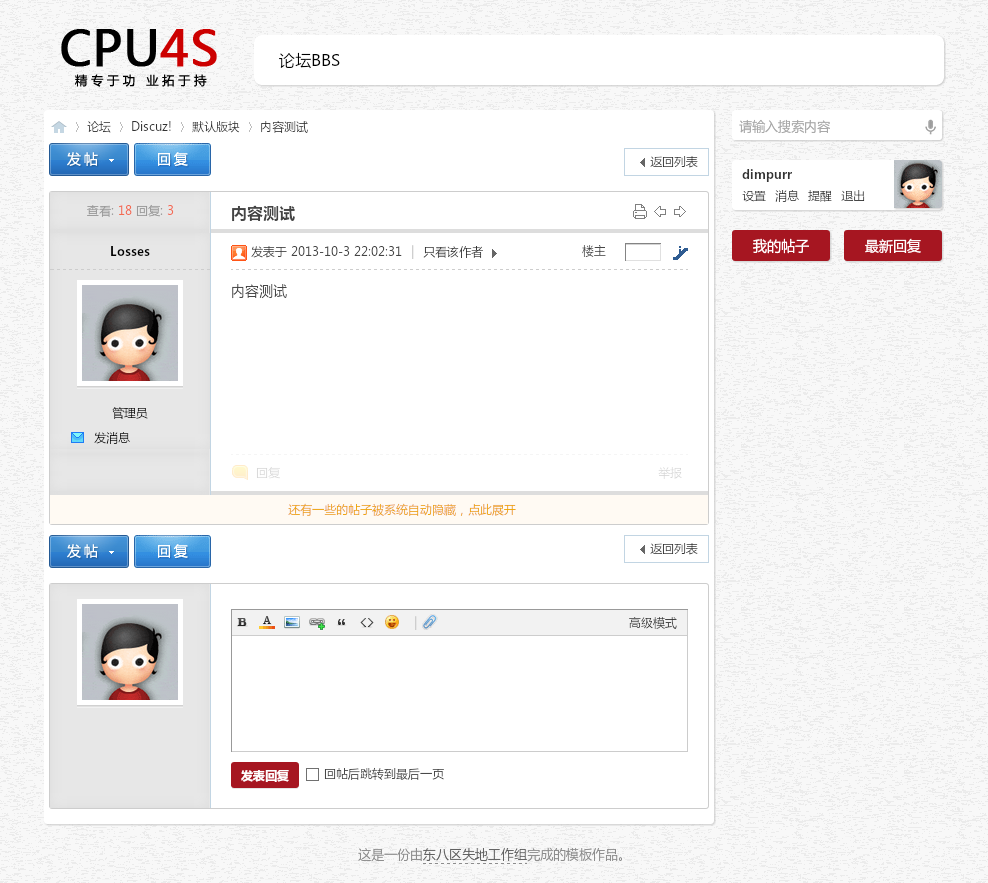Image resolution: width=988 pixels, height=883 pixels.
Task: Open the emoji smiley picker
Action: 392,623
